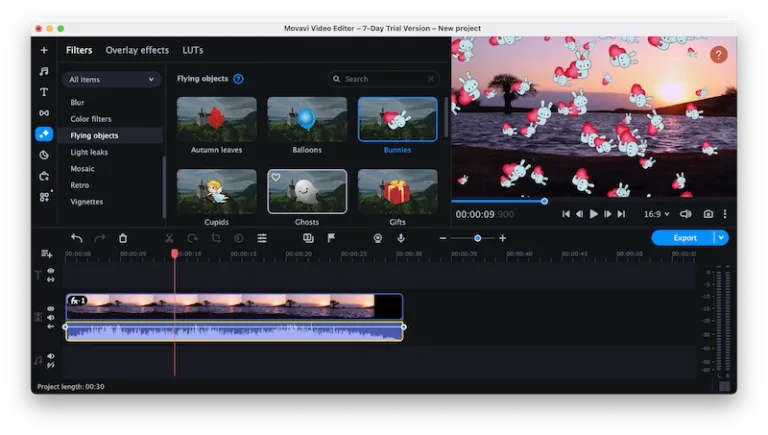This screenshot has height=435, width=768.
Task: Expand Export options dropdown arrow
Action: click(x=721, y=238)
